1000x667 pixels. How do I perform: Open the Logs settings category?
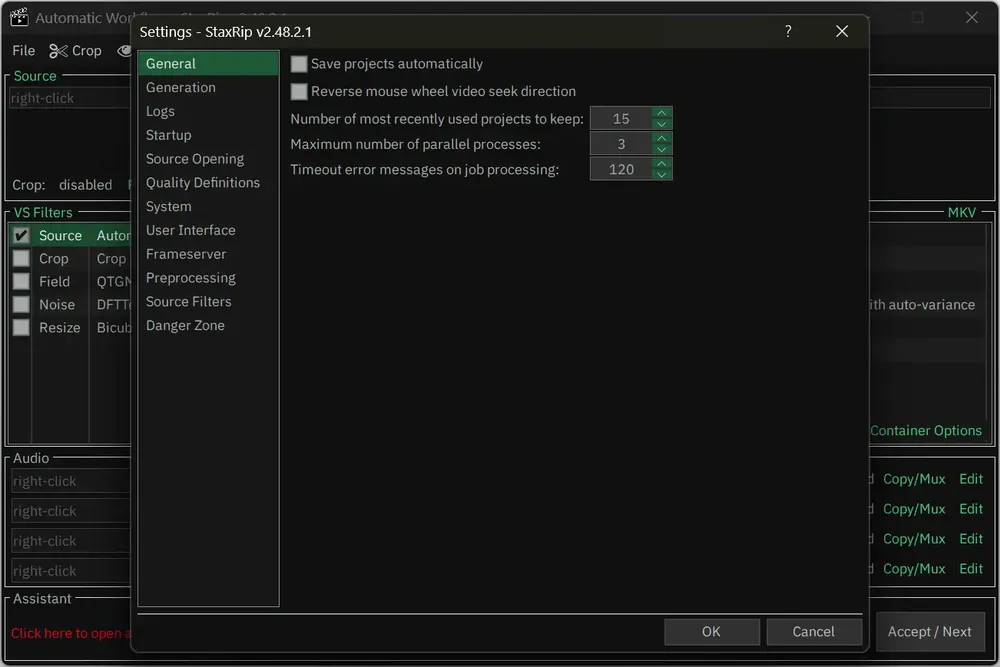click(x=209, y=111)
